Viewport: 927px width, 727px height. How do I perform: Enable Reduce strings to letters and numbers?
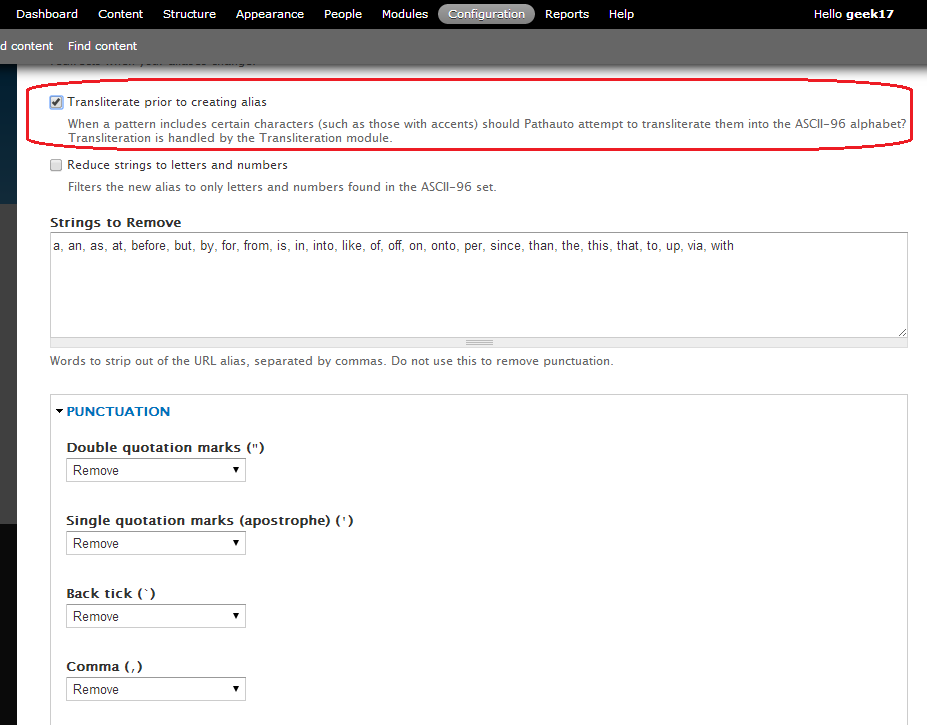point(57,165)
